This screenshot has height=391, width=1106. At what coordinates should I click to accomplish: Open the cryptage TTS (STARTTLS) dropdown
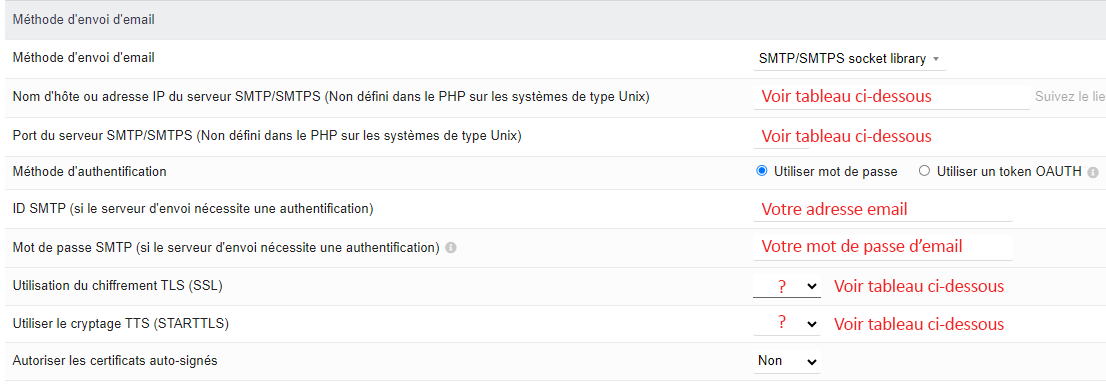786,323
